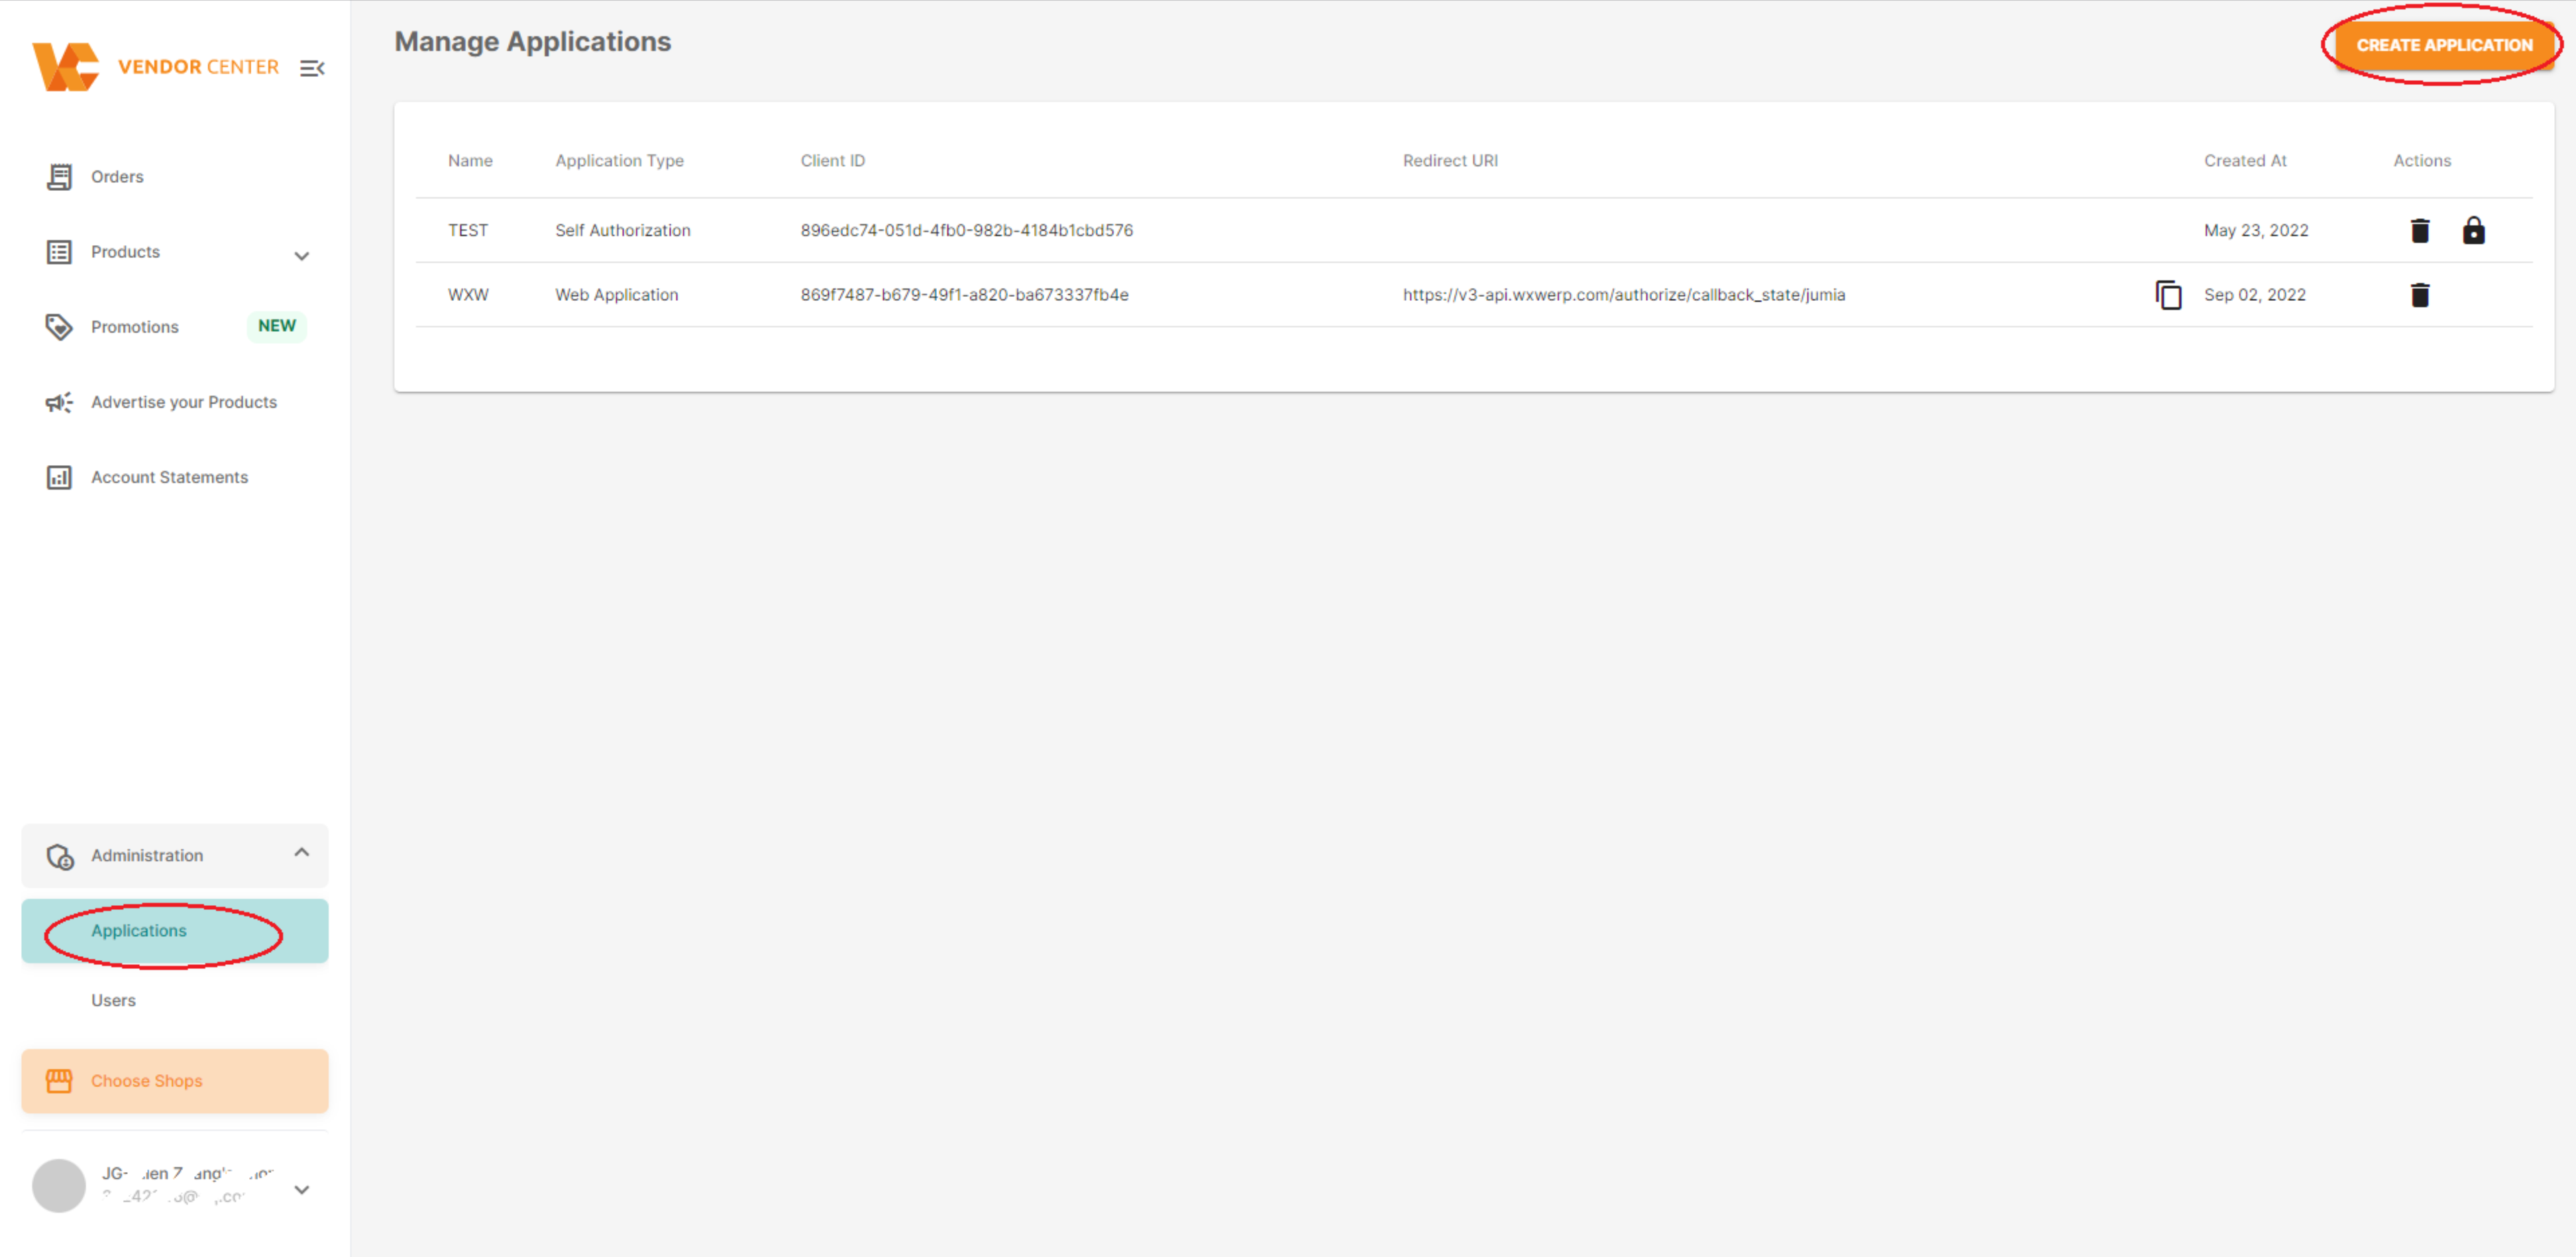Click the Choose Shops button
This screenshot has height=1257, width=2576.
click(x=175, y=1080)
